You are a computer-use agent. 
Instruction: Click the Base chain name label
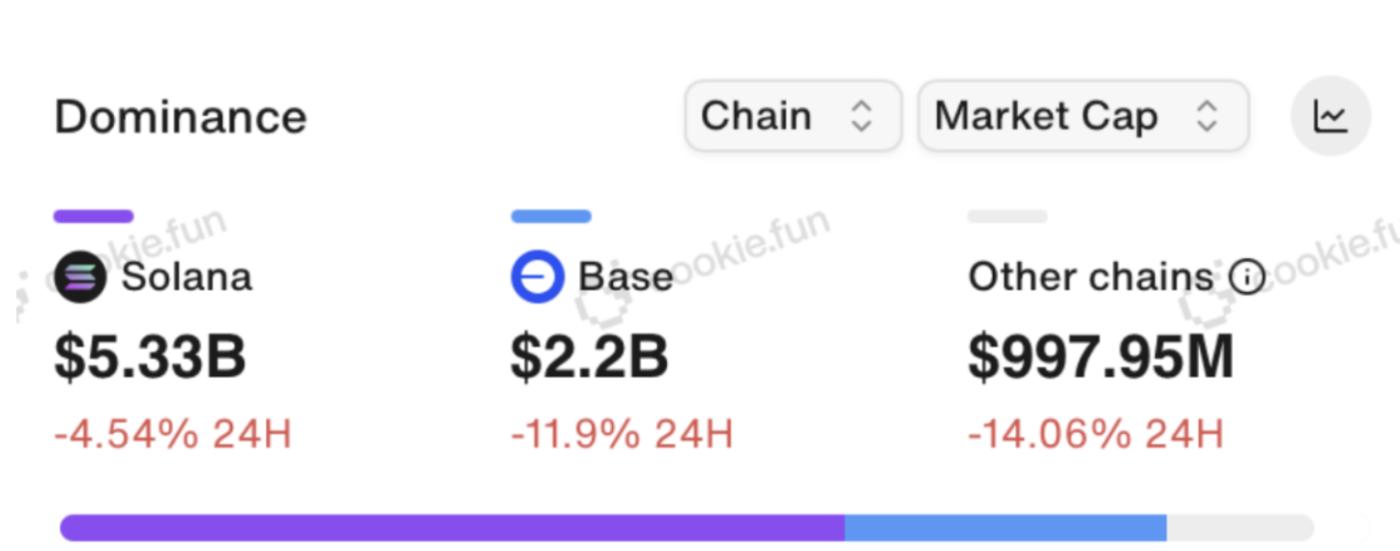point(625,277)
